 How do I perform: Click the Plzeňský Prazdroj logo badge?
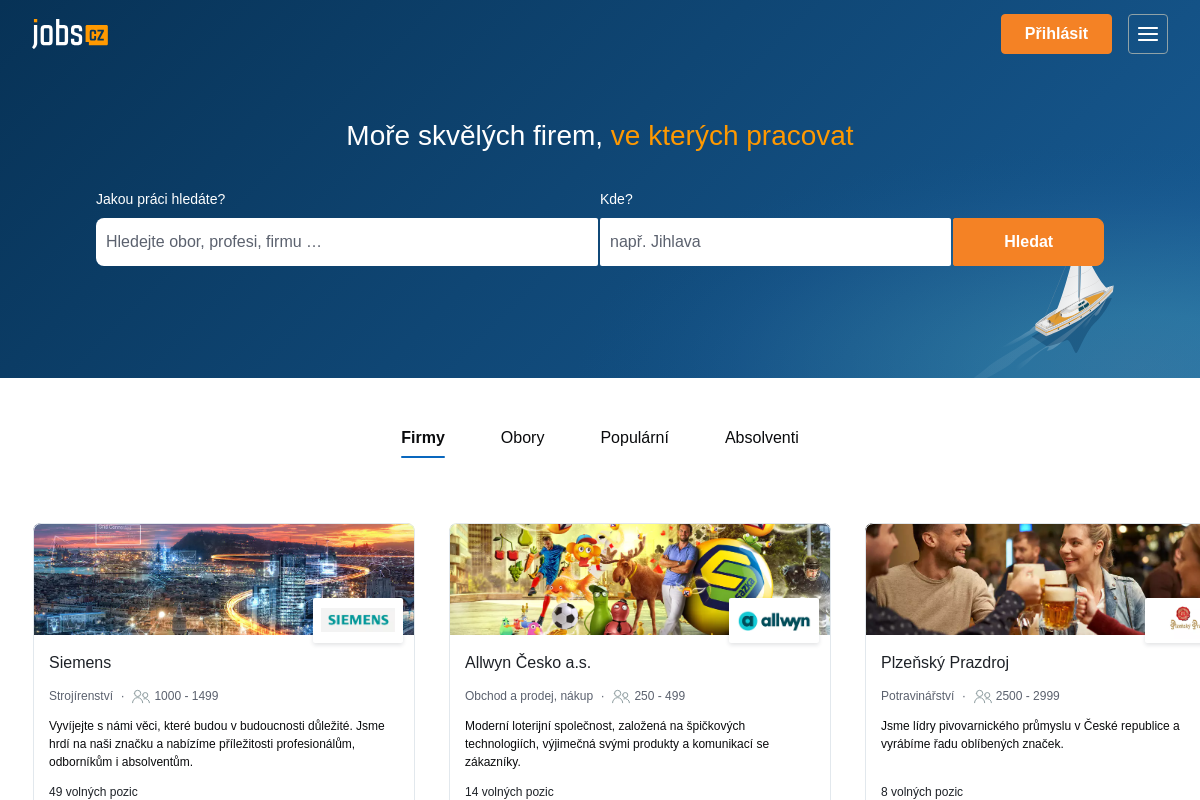click(1186, 619)
